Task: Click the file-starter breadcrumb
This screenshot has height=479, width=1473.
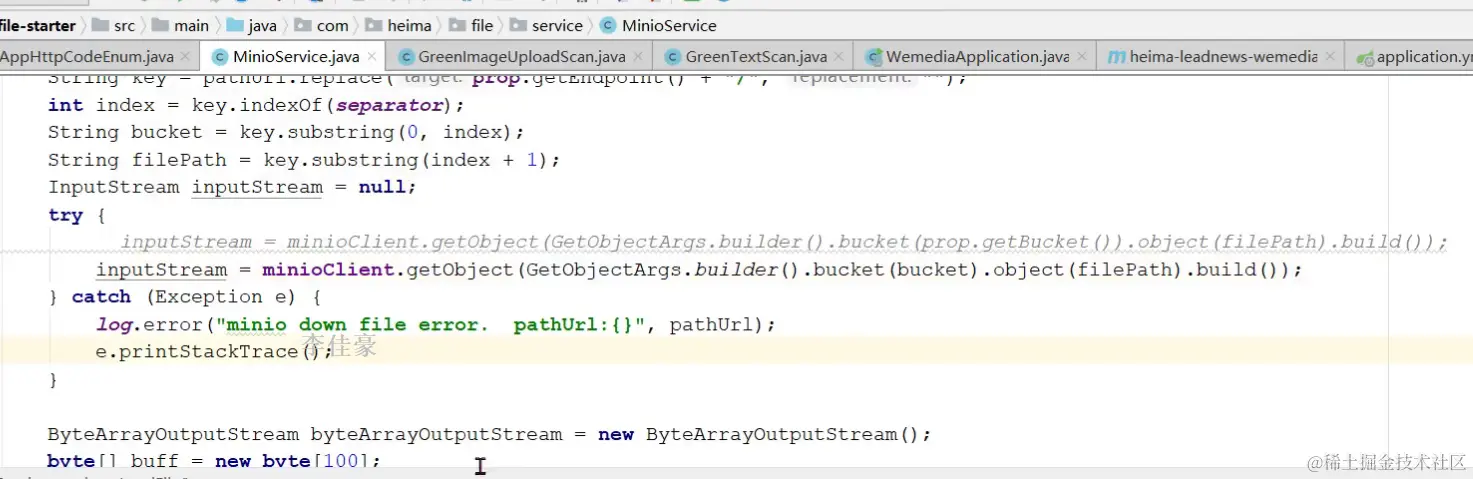Action: pyautogui.click(x=38, y=25)
